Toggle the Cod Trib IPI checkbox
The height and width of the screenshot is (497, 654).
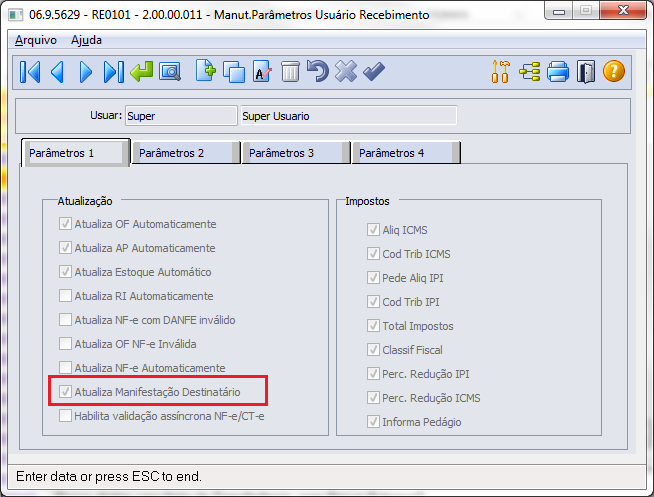tap(373, 301)
